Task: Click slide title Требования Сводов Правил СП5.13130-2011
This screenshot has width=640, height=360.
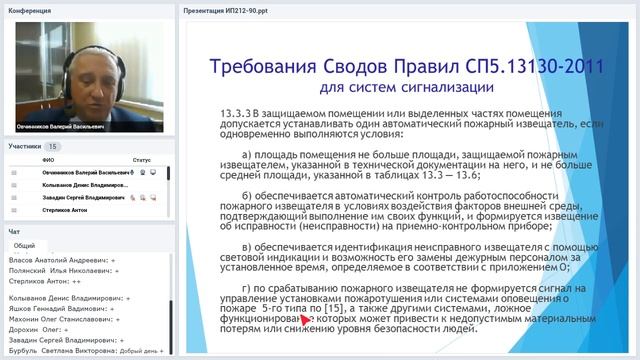Action: pos(407,66)
